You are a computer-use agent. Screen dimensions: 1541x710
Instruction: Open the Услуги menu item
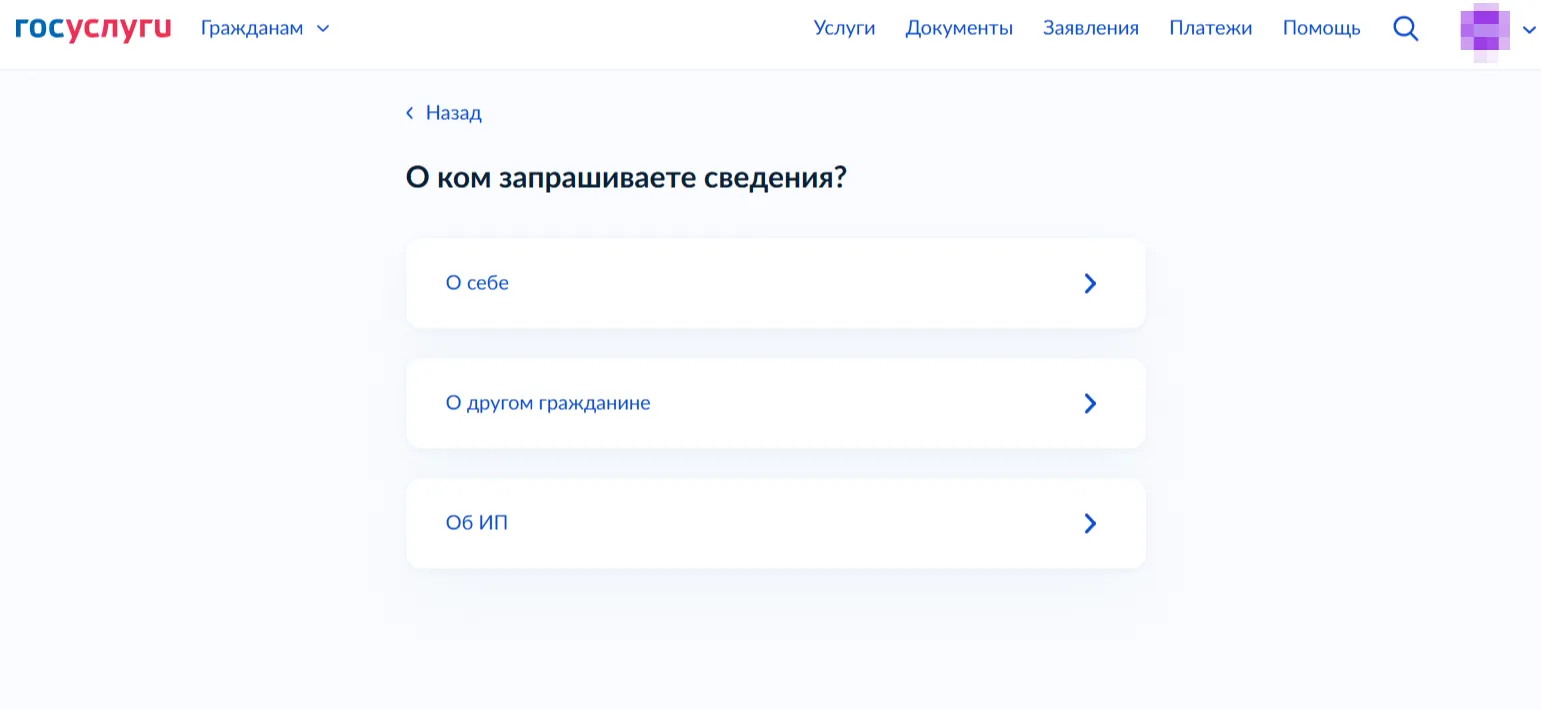click(x=844, y=28)
